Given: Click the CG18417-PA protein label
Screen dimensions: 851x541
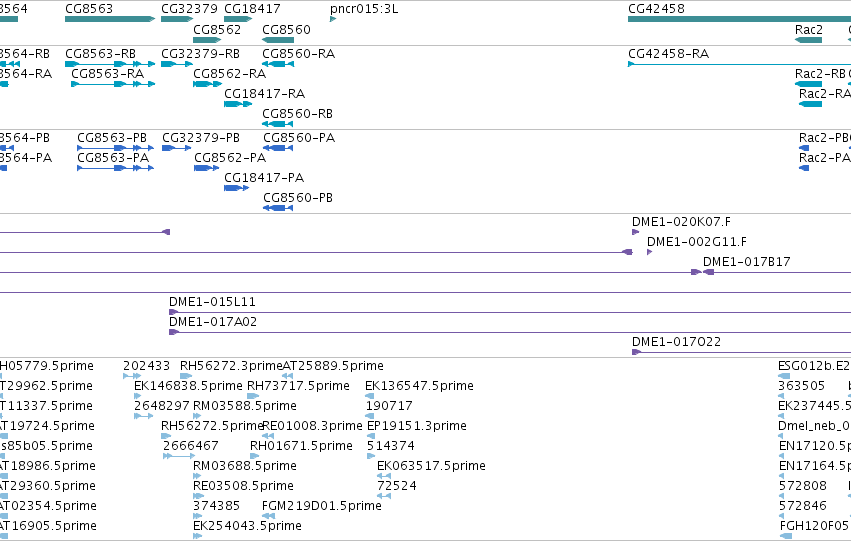Looking at the screenshot, I should (x=264, y=178).
